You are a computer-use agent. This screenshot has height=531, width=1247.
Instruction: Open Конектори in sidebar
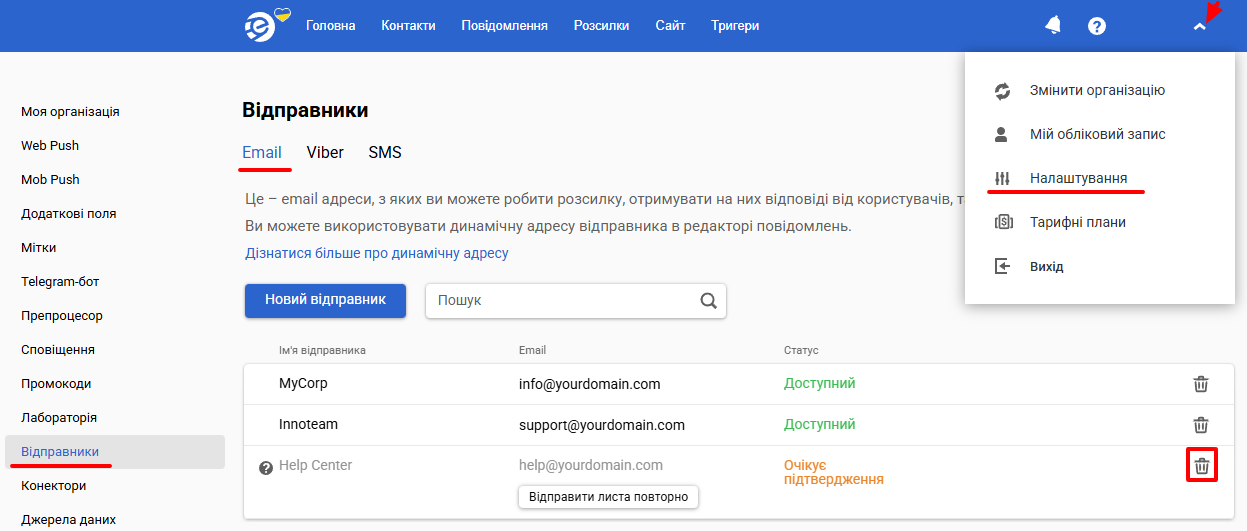(x=54, y=486)
